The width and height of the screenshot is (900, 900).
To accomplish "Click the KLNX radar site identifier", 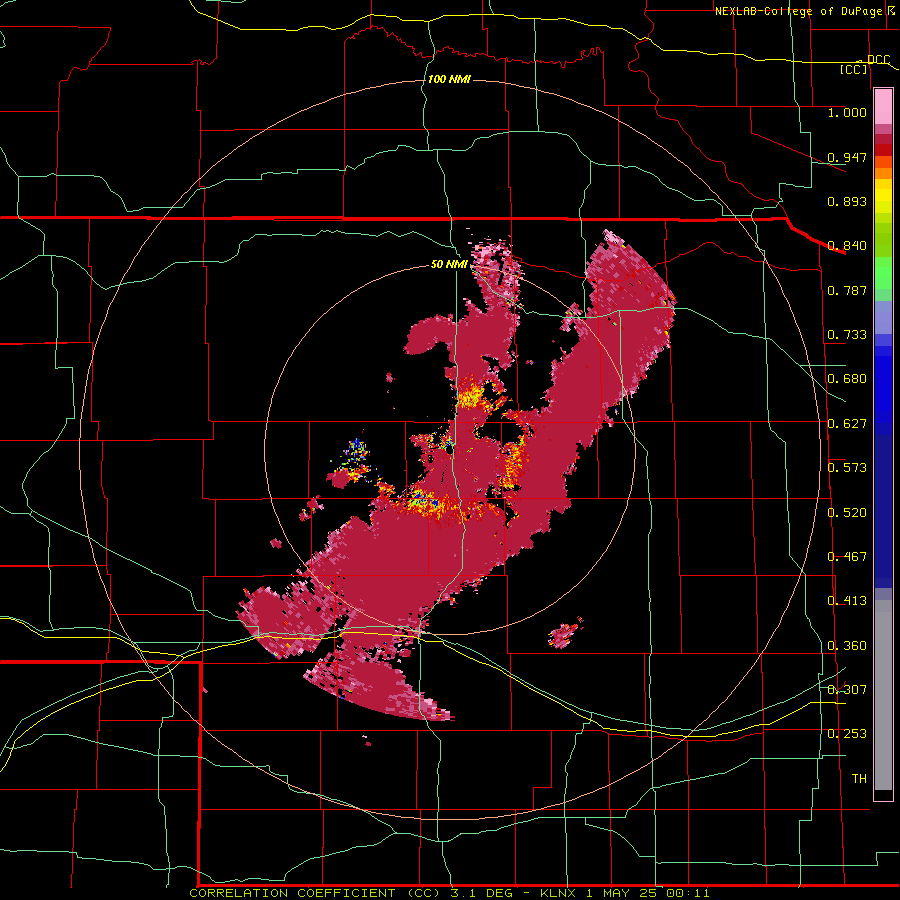I will click(x=560, y=893).
